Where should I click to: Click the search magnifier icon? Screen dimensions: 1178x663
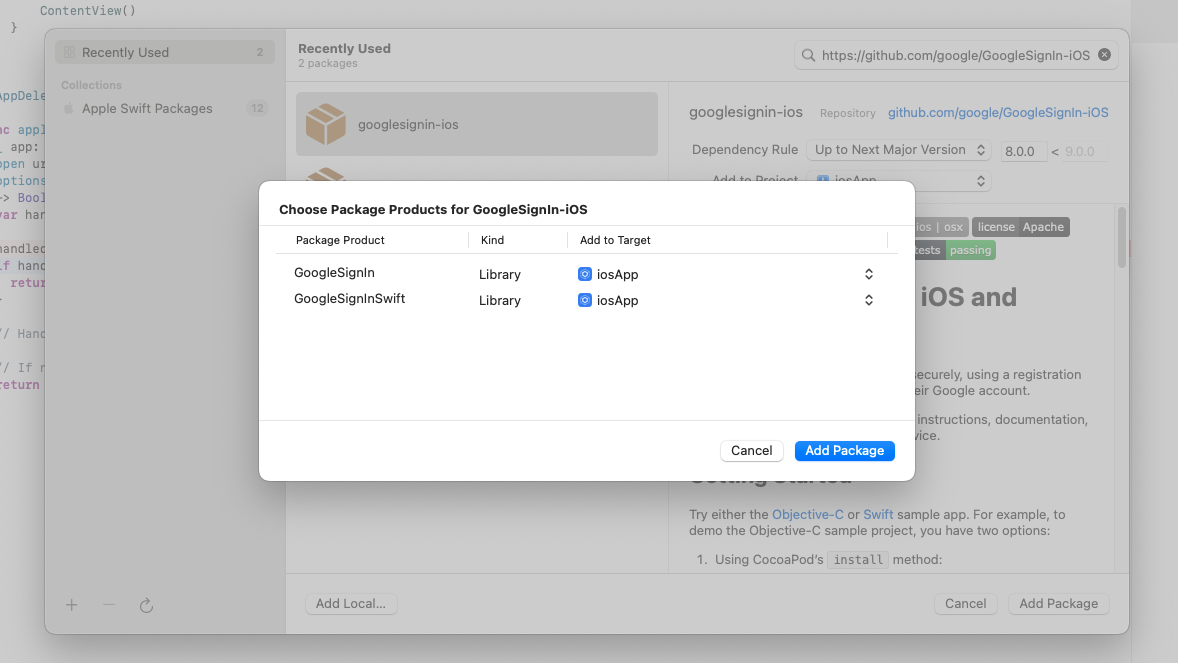pos(808,55)
